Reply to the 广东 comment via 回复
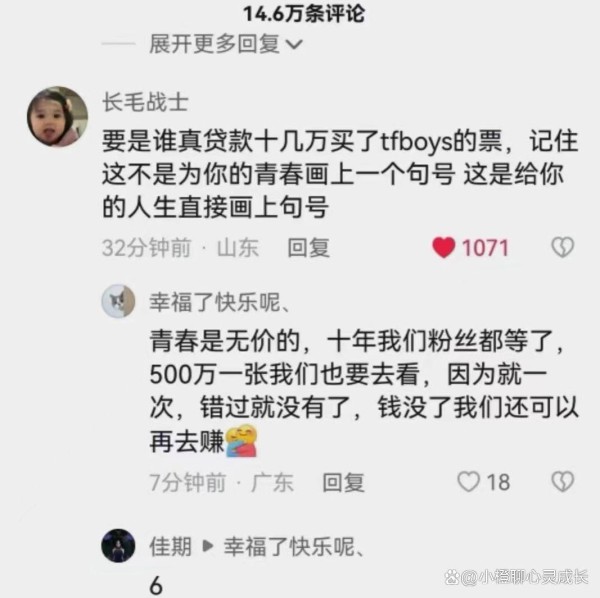The height and width of the screenshot is (598, 600). coord(343,482)
